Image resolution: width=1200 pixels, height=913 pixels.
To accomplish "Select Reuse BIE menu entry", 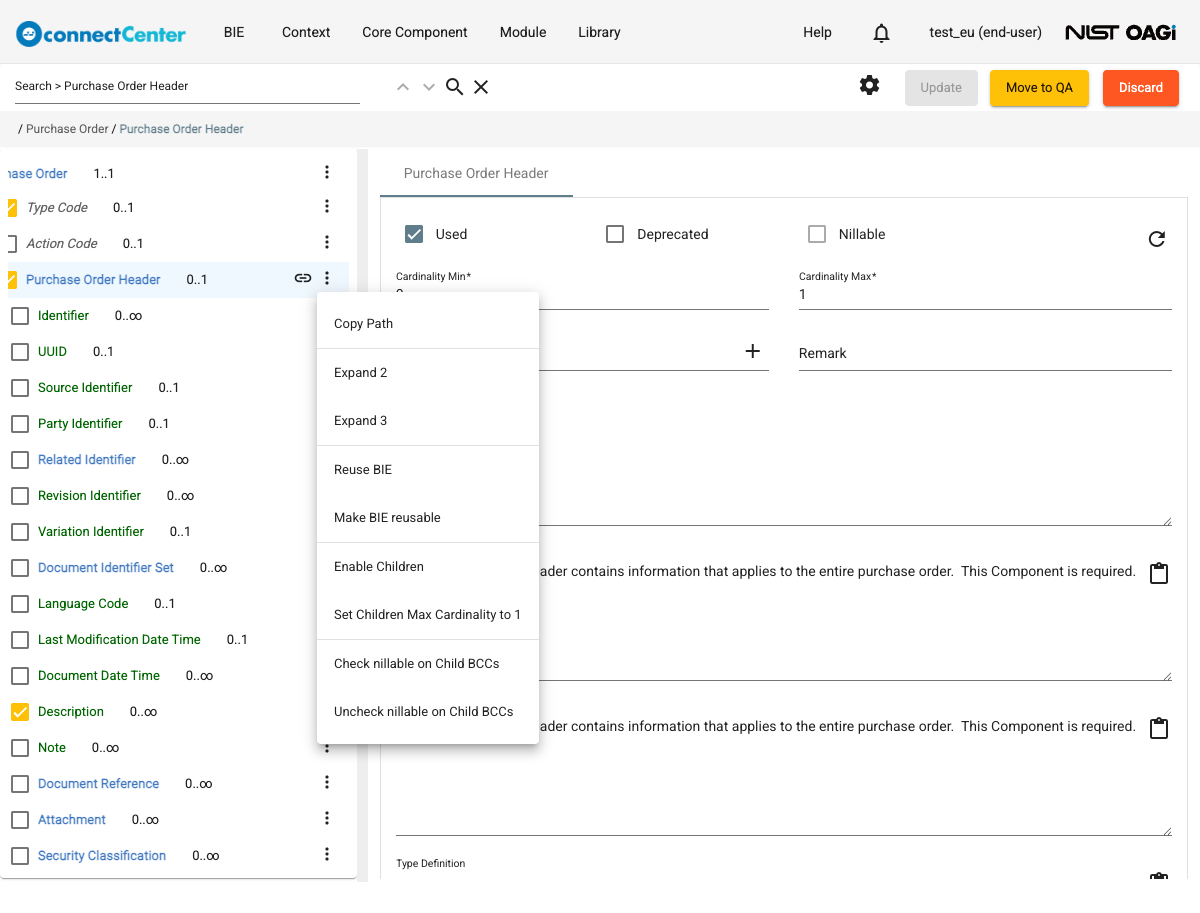I will tap(428, 470).
